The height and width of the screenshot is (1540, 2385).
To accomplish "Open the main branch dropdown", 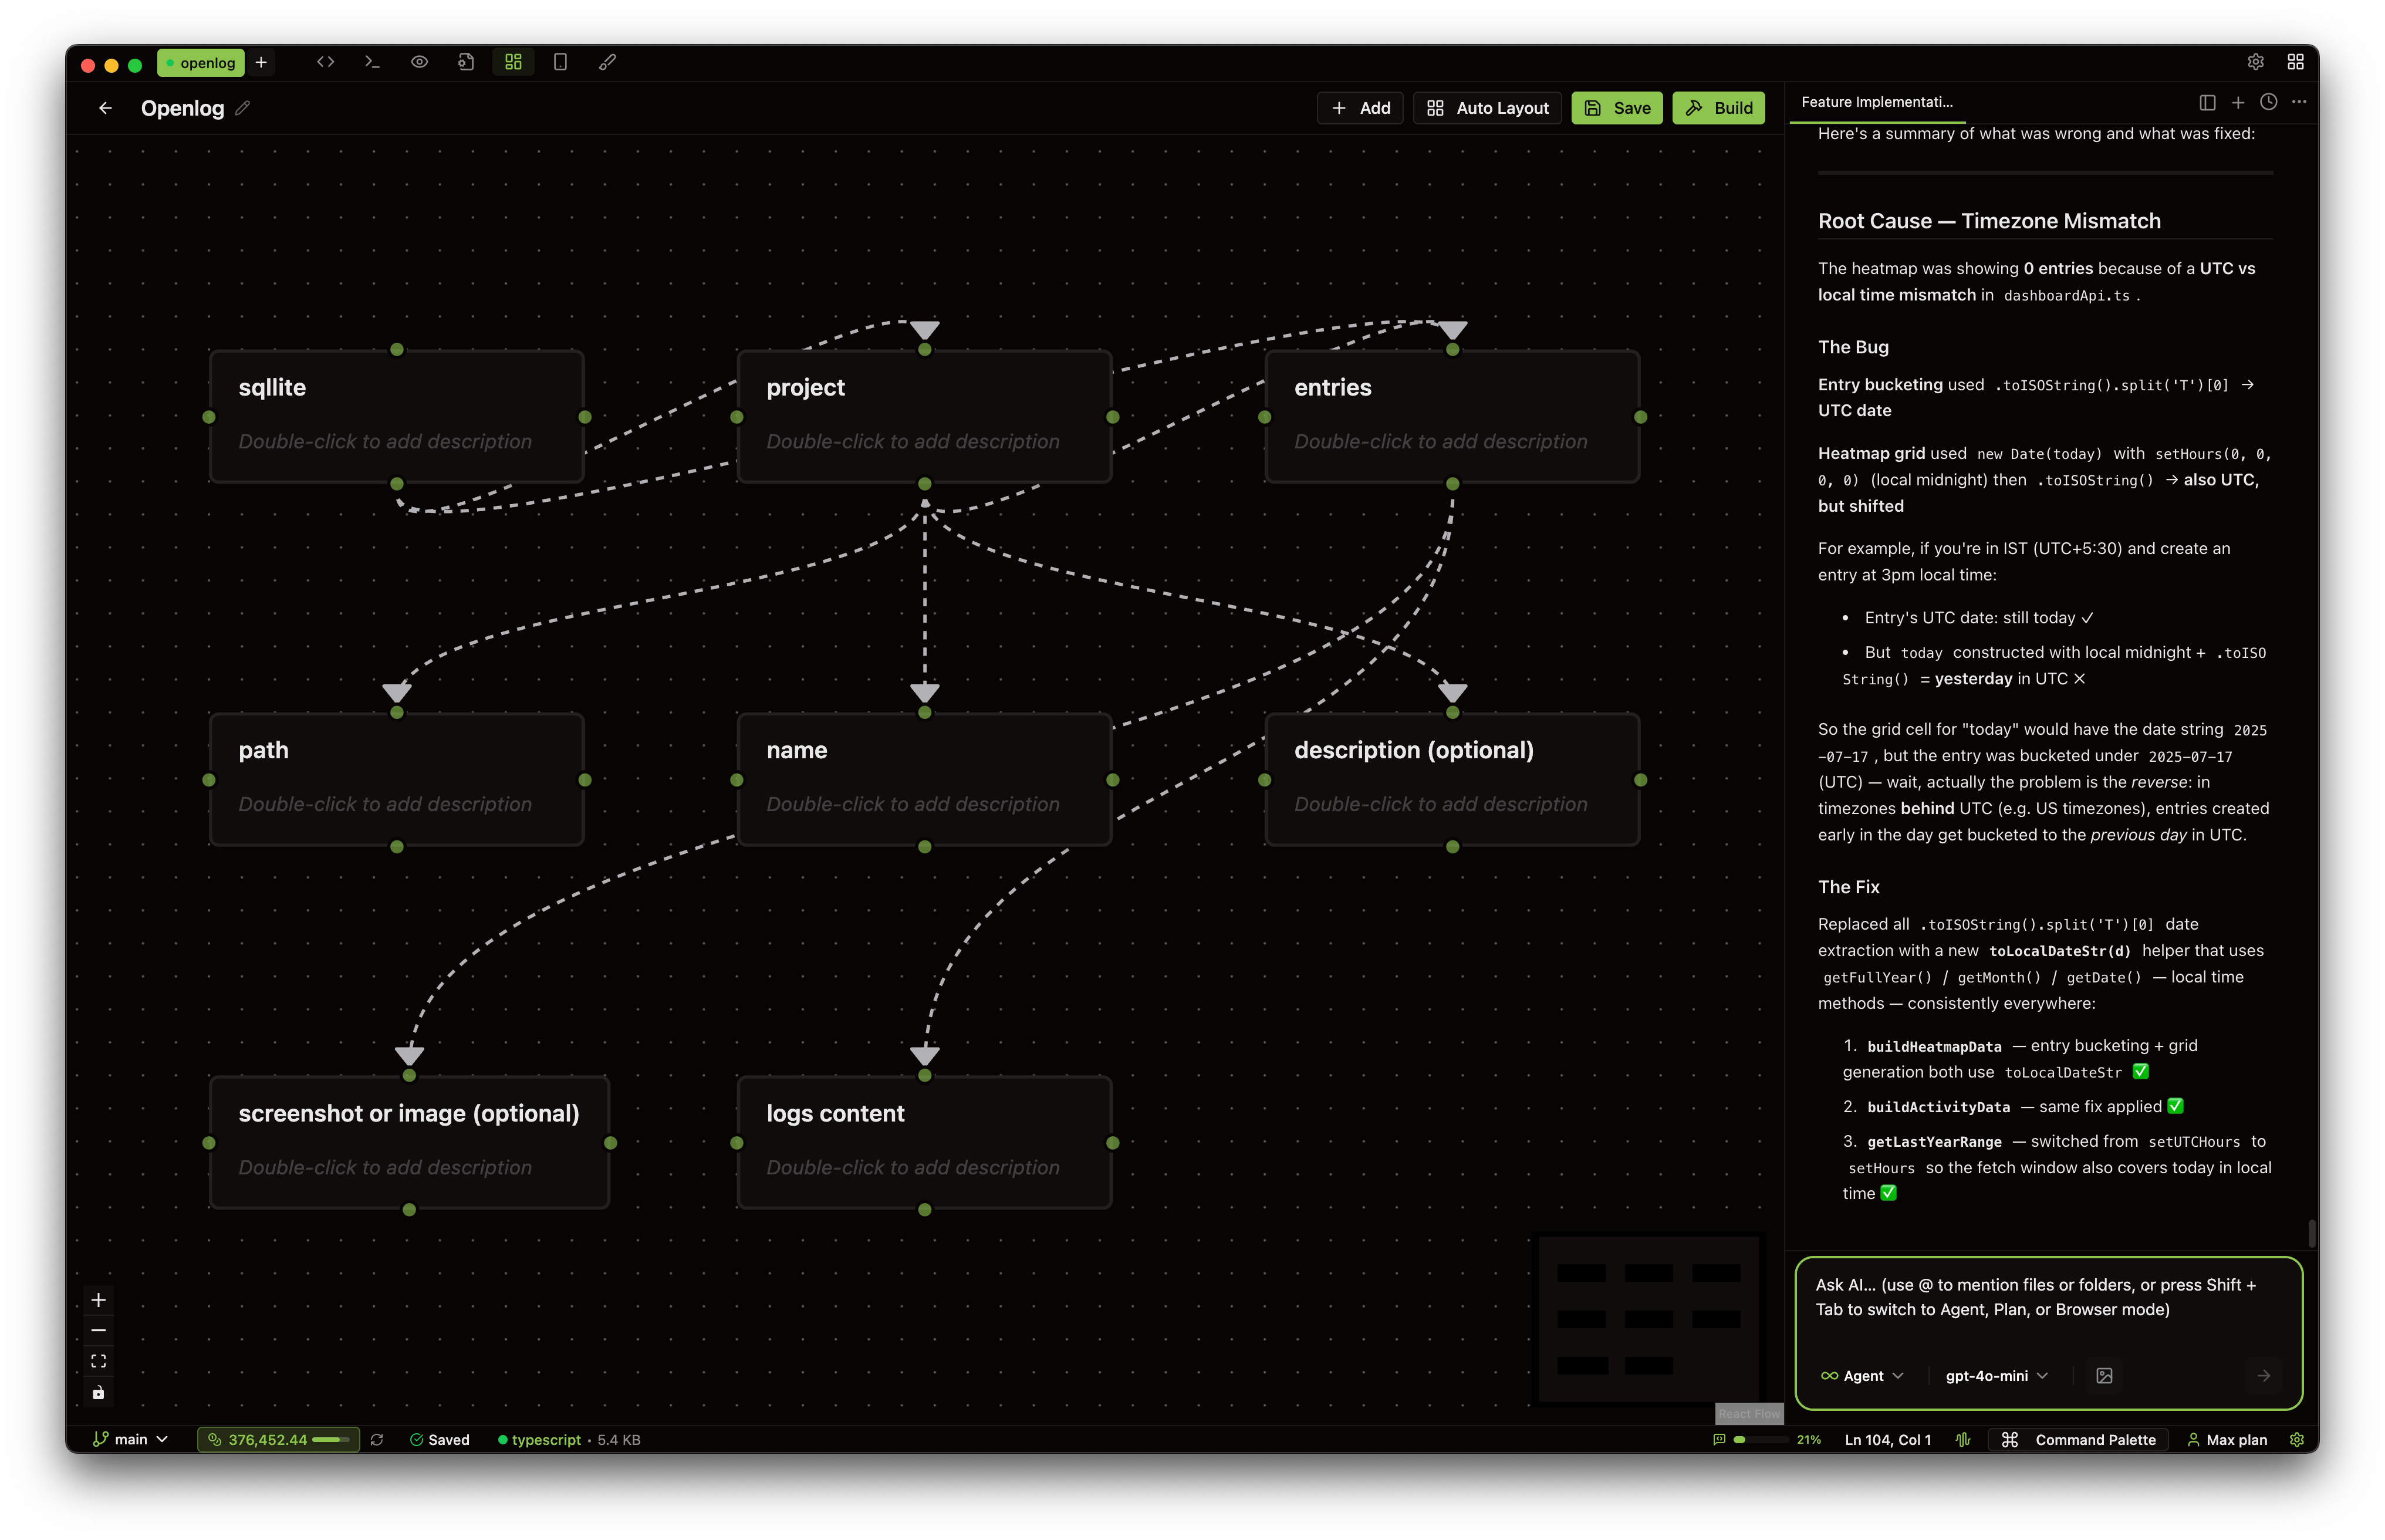I will 130,1439.
